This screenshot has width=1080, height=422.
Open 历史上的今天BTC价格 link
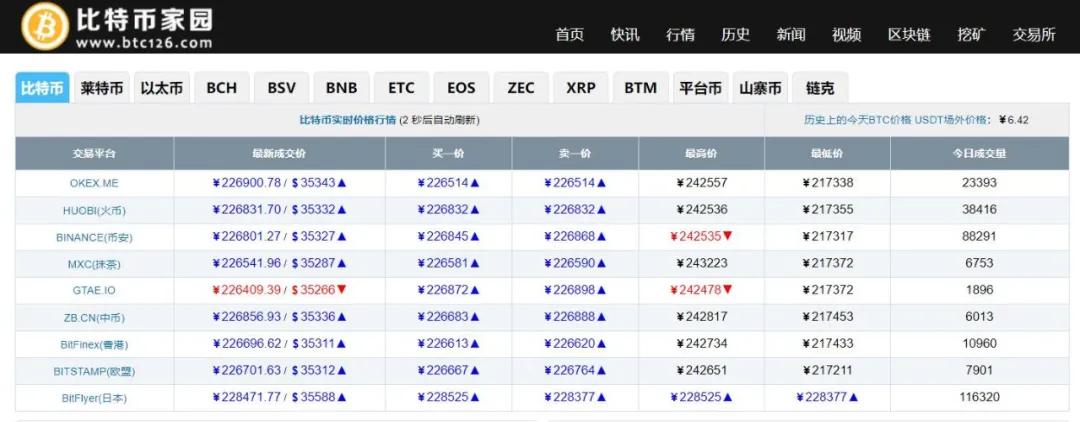(857, 120)
